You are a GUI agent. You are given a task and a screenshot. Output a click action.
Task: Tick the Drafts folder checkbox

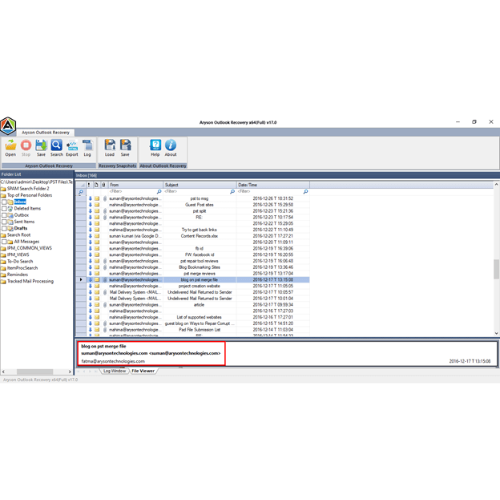(4, 228)
